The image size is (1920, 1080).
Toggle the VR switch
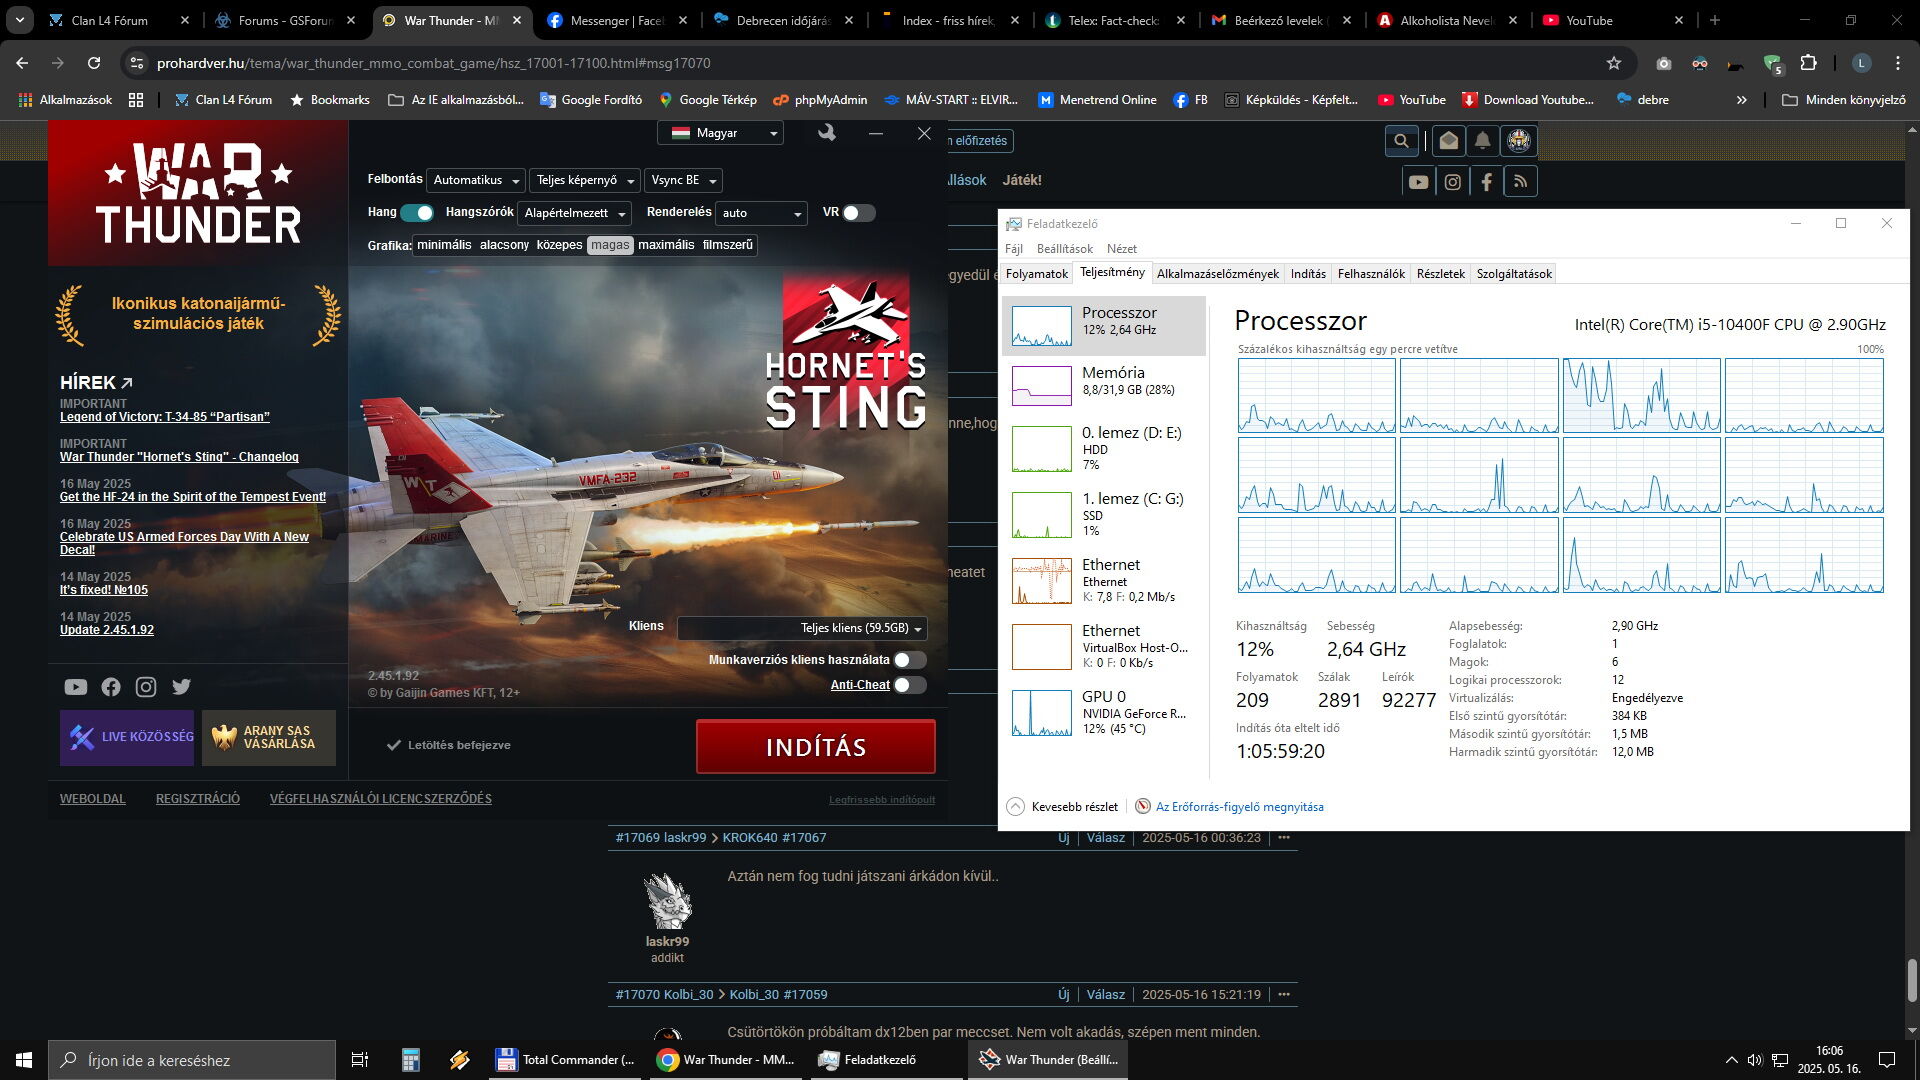859,213
